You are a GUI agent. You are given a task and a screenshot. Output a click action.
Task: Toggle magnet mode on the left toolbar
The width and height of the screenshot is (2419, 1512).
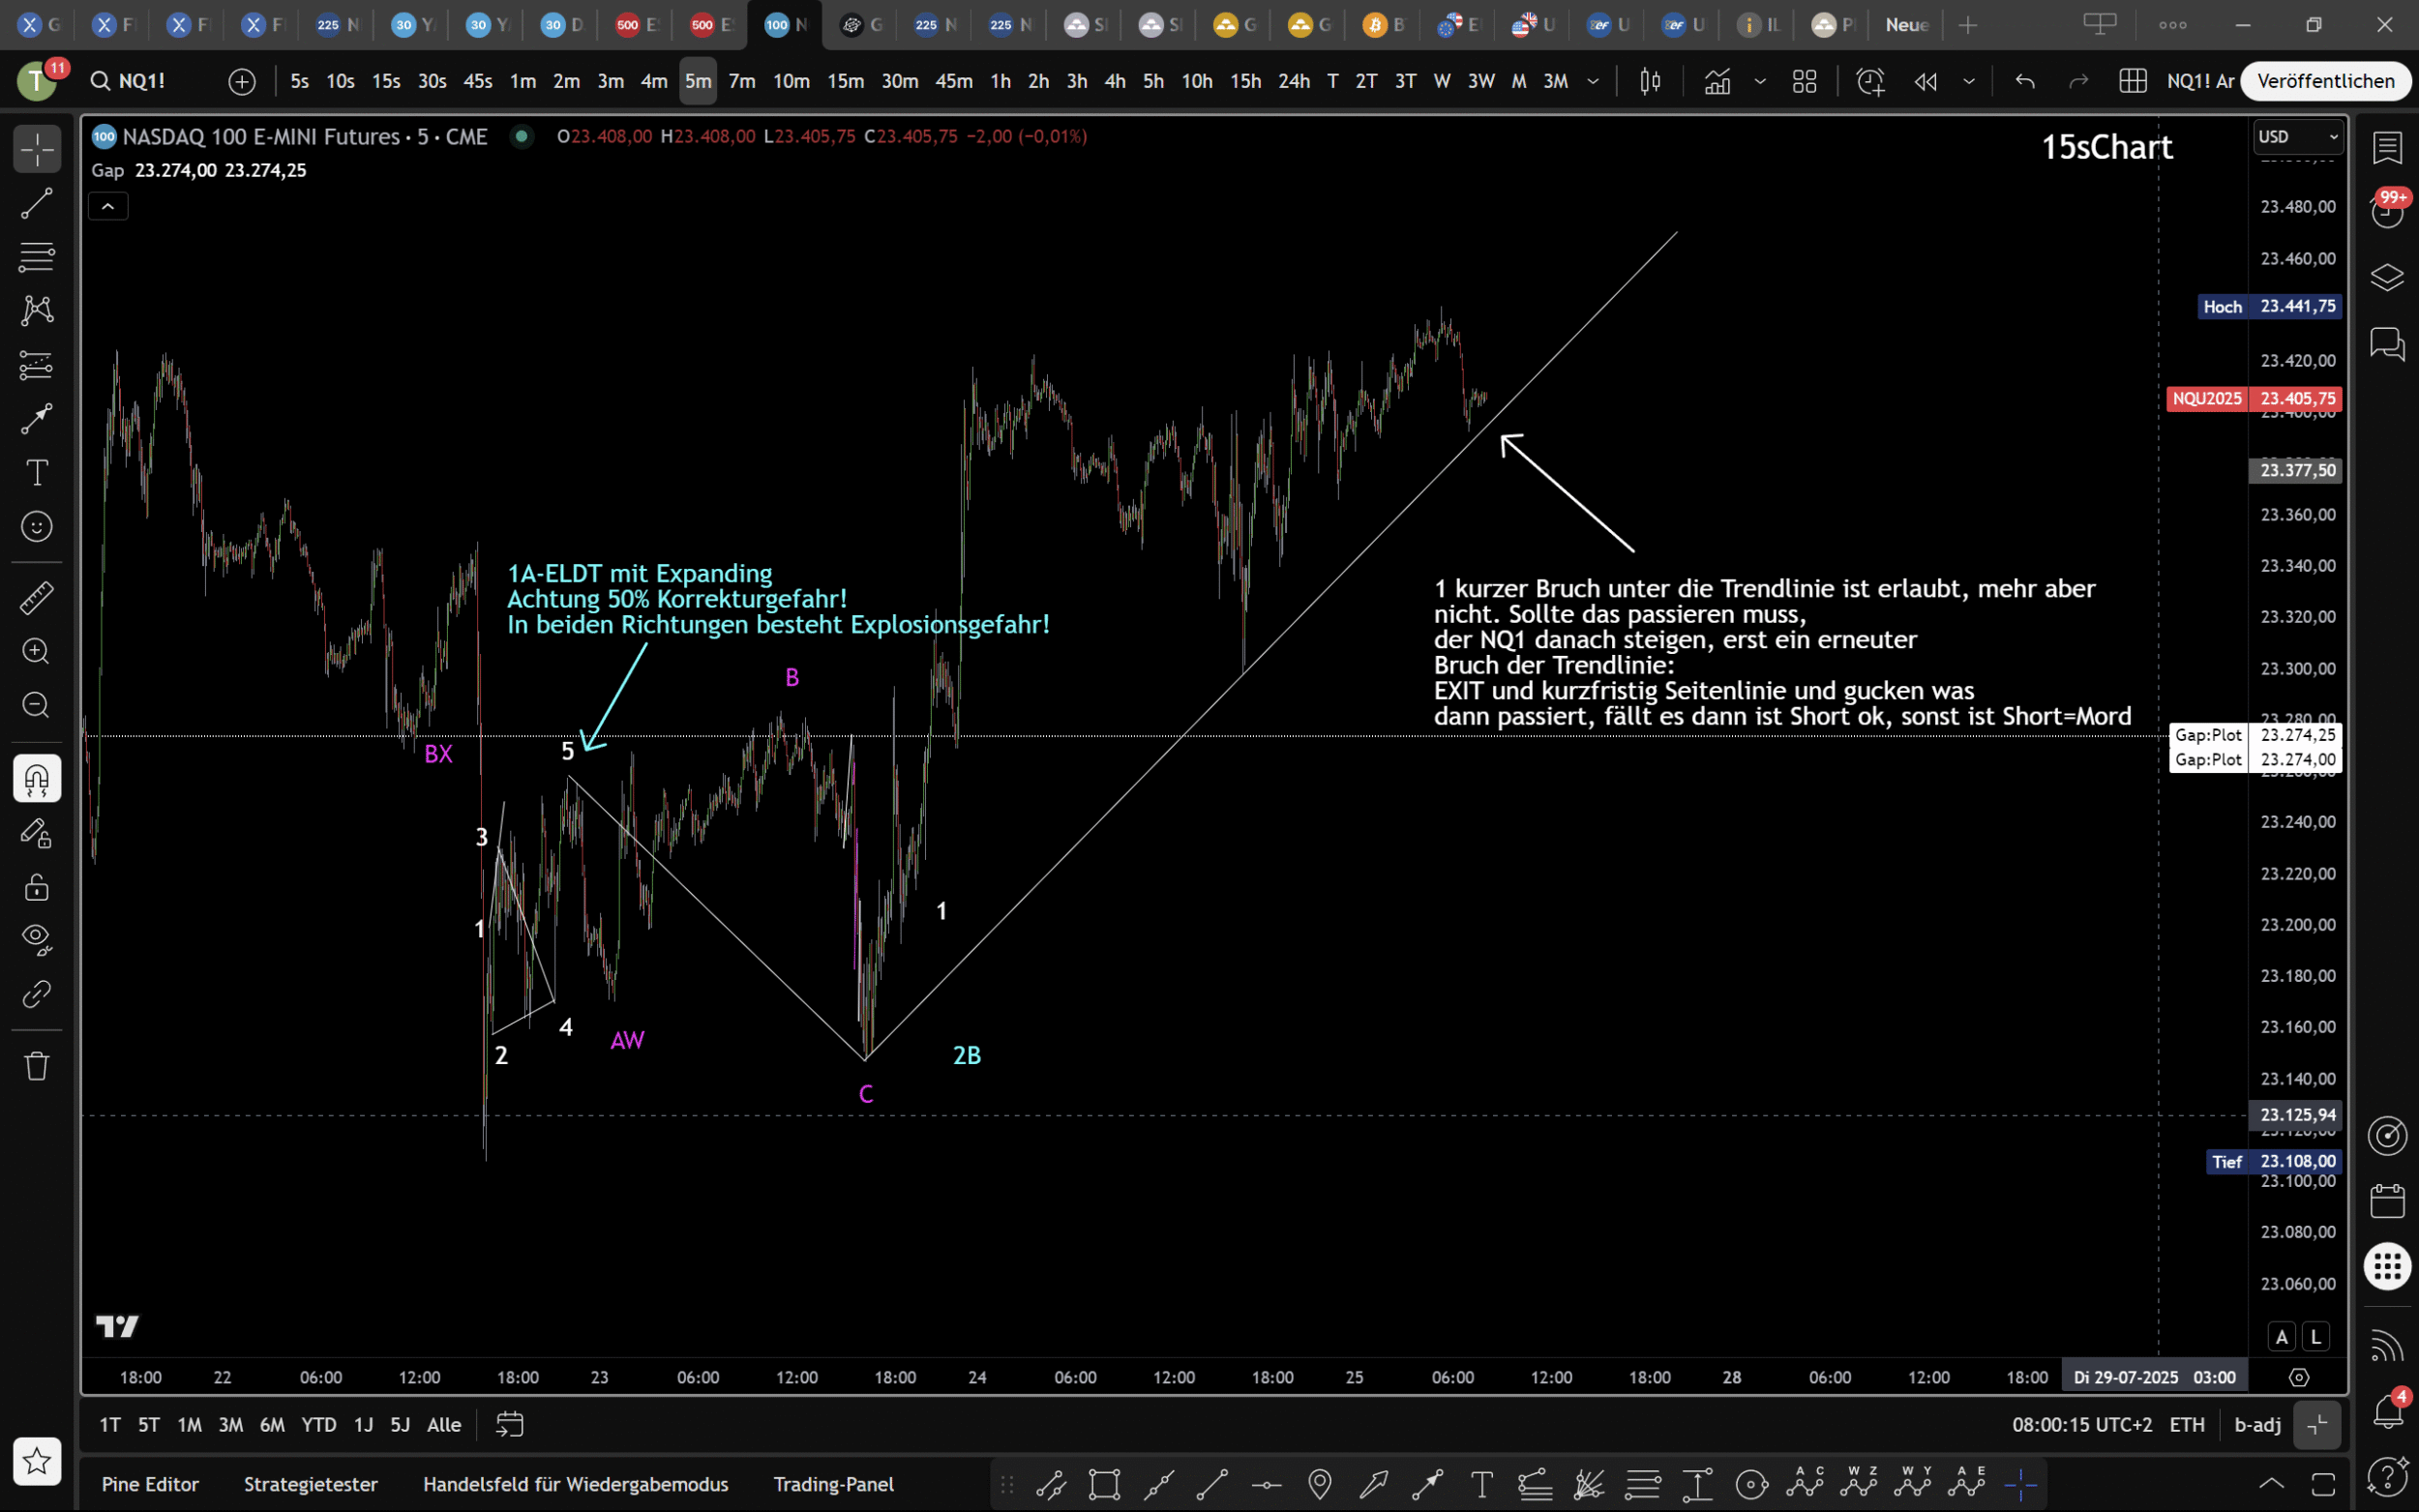37,779
